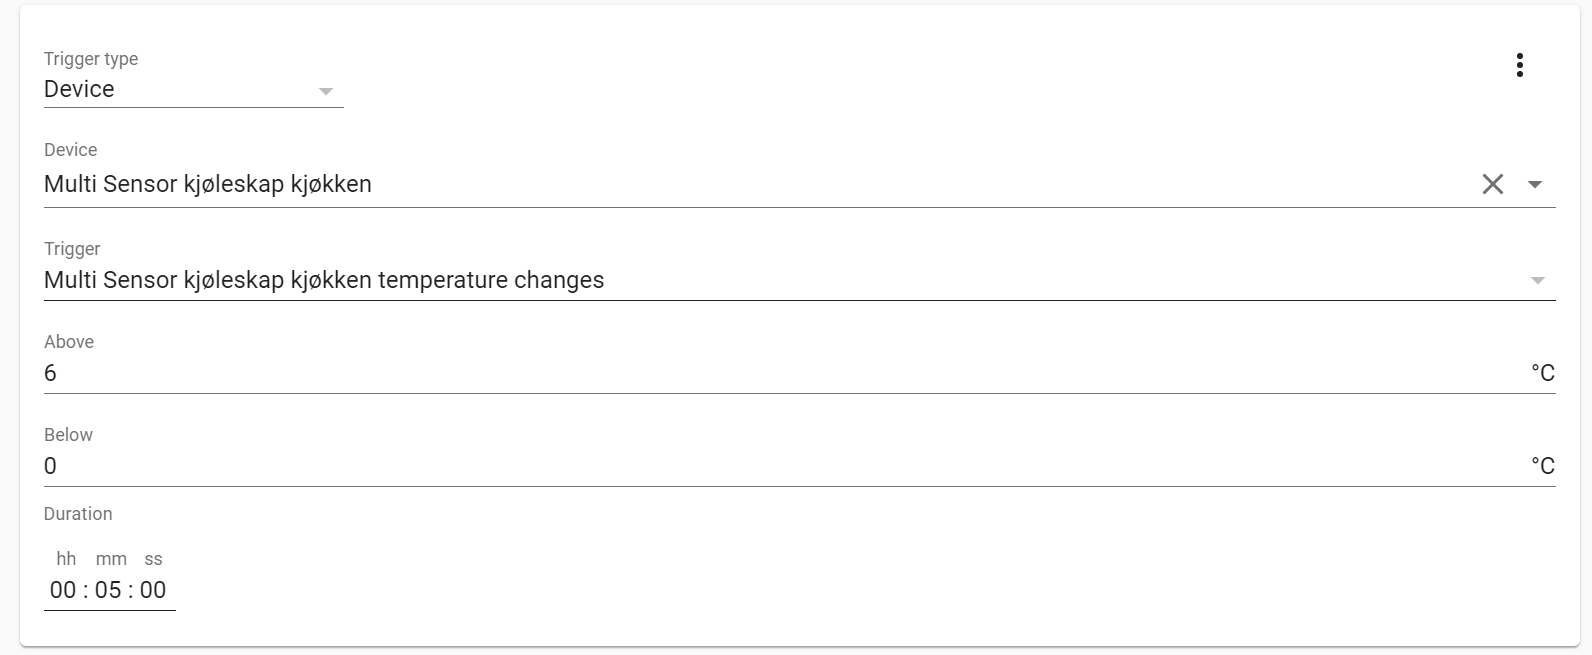1592x655 pixels.
Task: Focus the duration hours field
Action: (63, 590)
